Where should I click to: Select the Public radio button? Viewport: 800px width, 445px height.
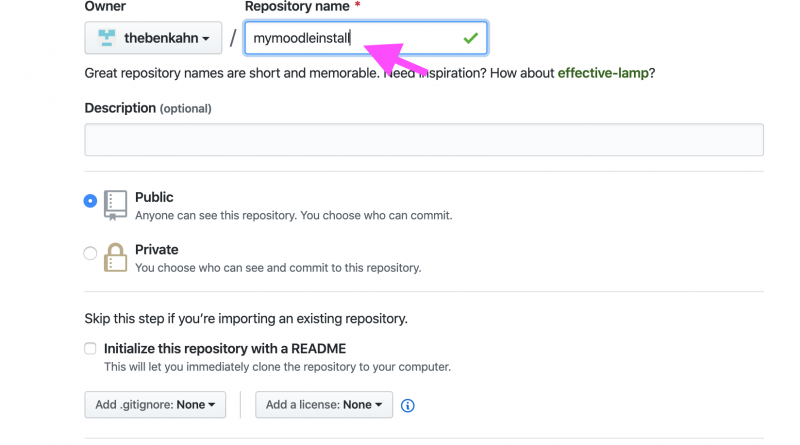pyautogui.click(x=91, y=201)
